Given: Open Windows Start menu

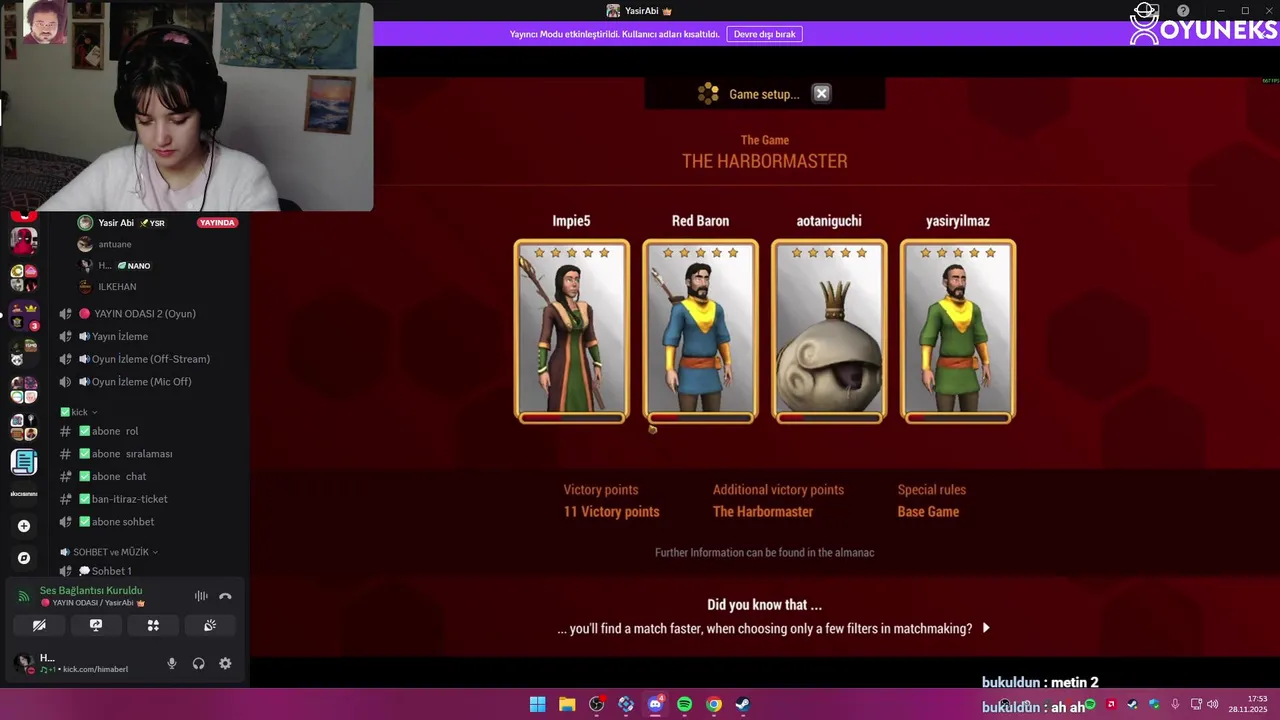Looking at the screenshot, I should [x=537, y=704].
